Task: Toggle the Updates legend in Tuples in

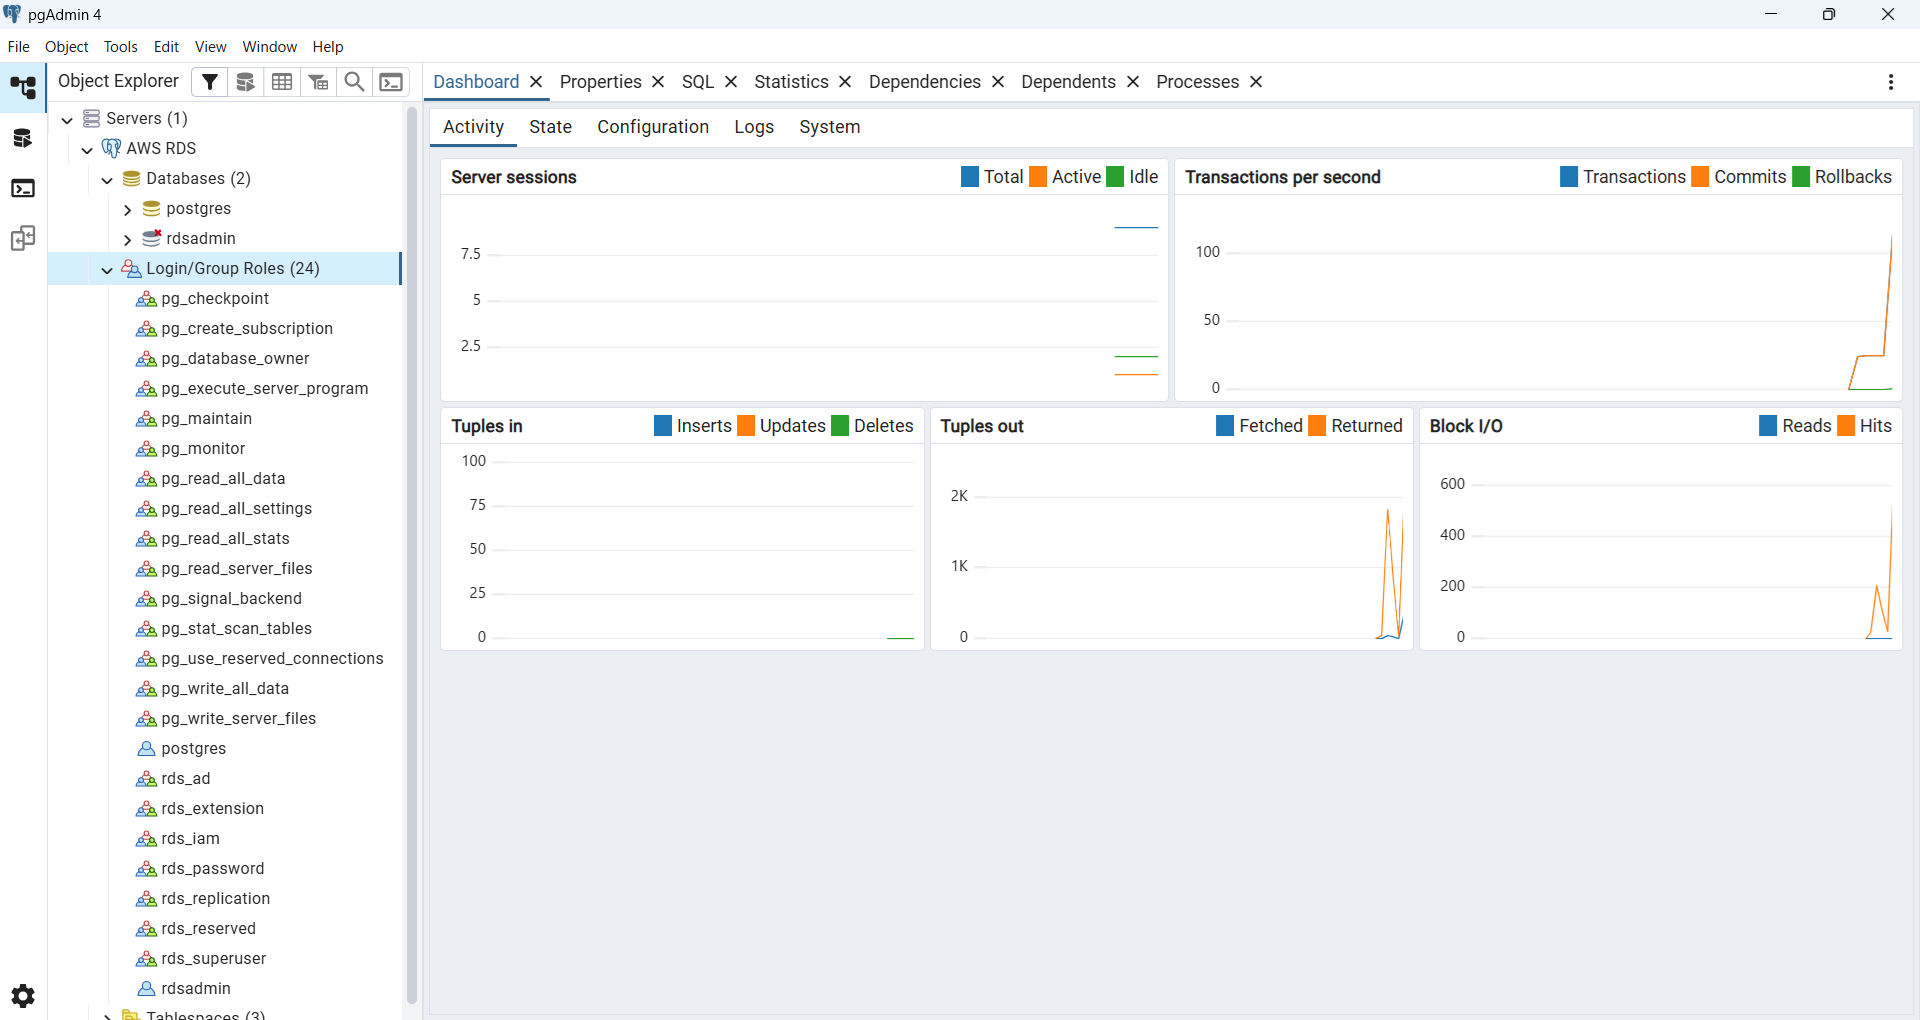Action: [782, 426]
